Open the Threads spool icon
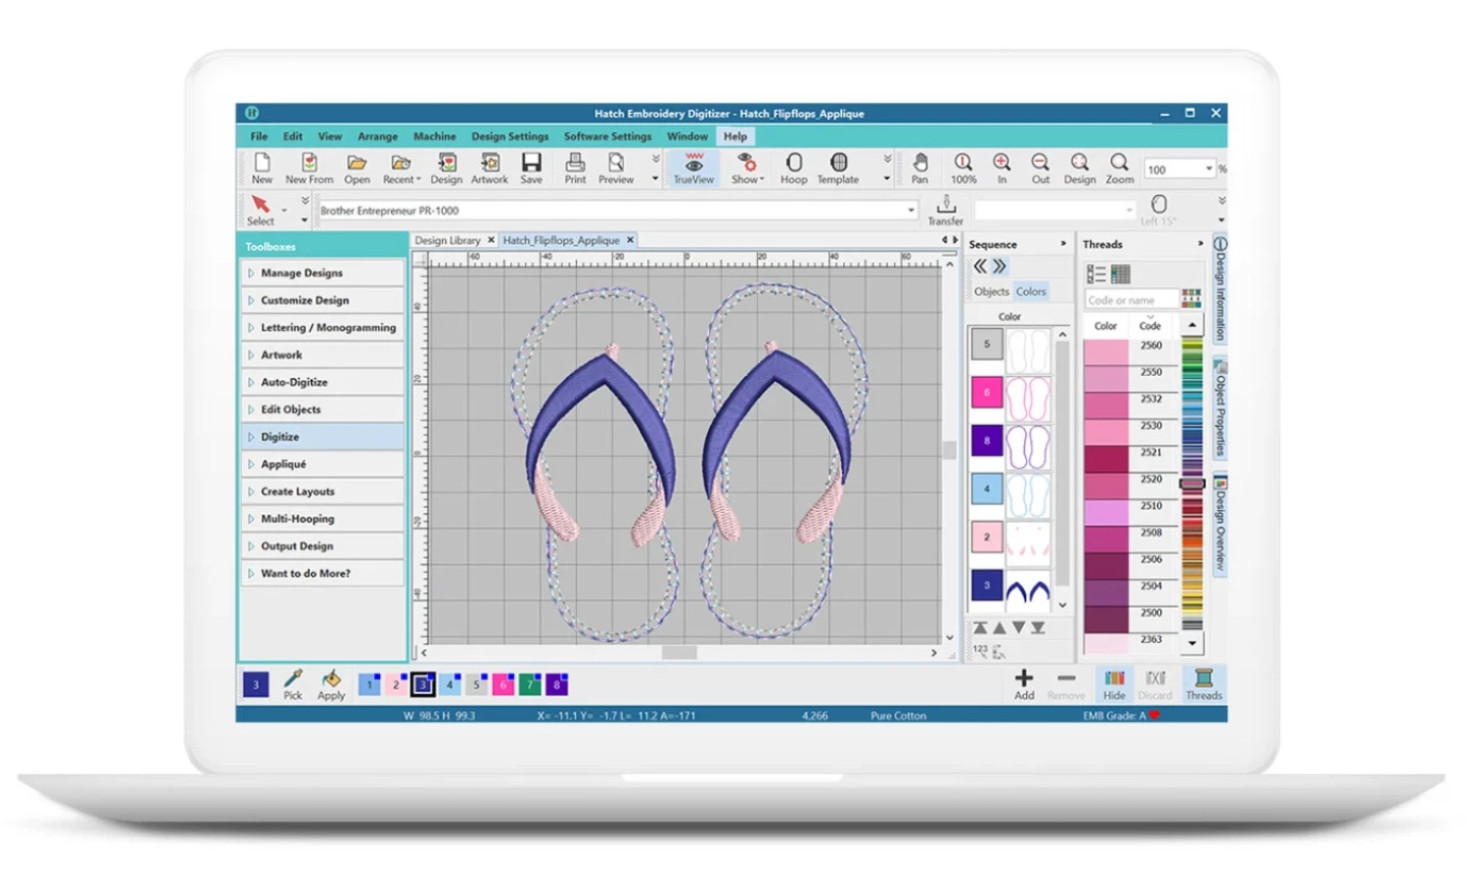1474x891 pixels. pyautogui.click(x=1204, y=685)
